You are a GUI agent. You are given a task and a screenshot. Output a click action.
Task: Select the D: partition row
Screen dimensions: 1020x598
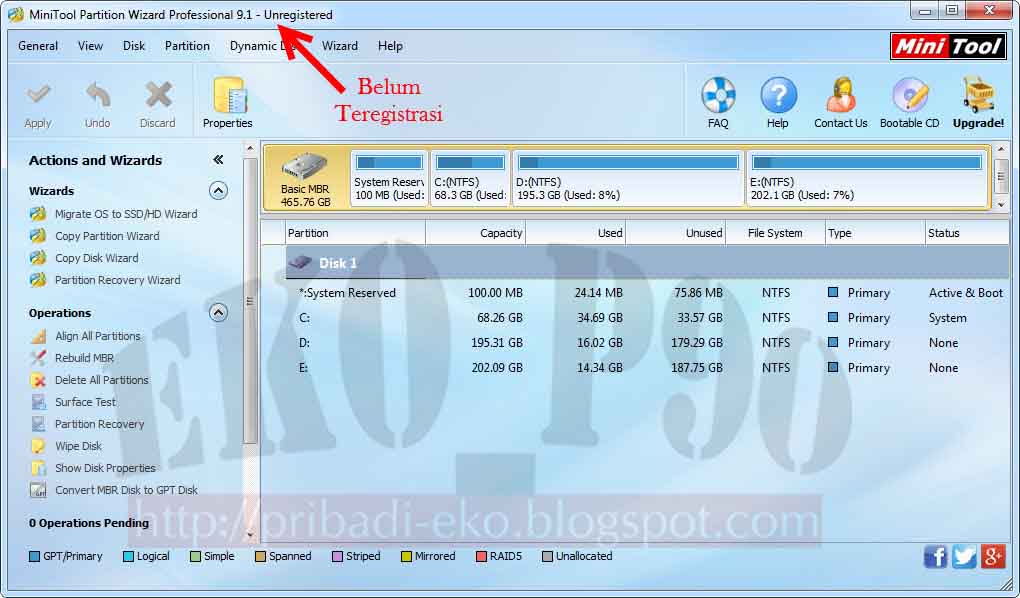(647, 343)
